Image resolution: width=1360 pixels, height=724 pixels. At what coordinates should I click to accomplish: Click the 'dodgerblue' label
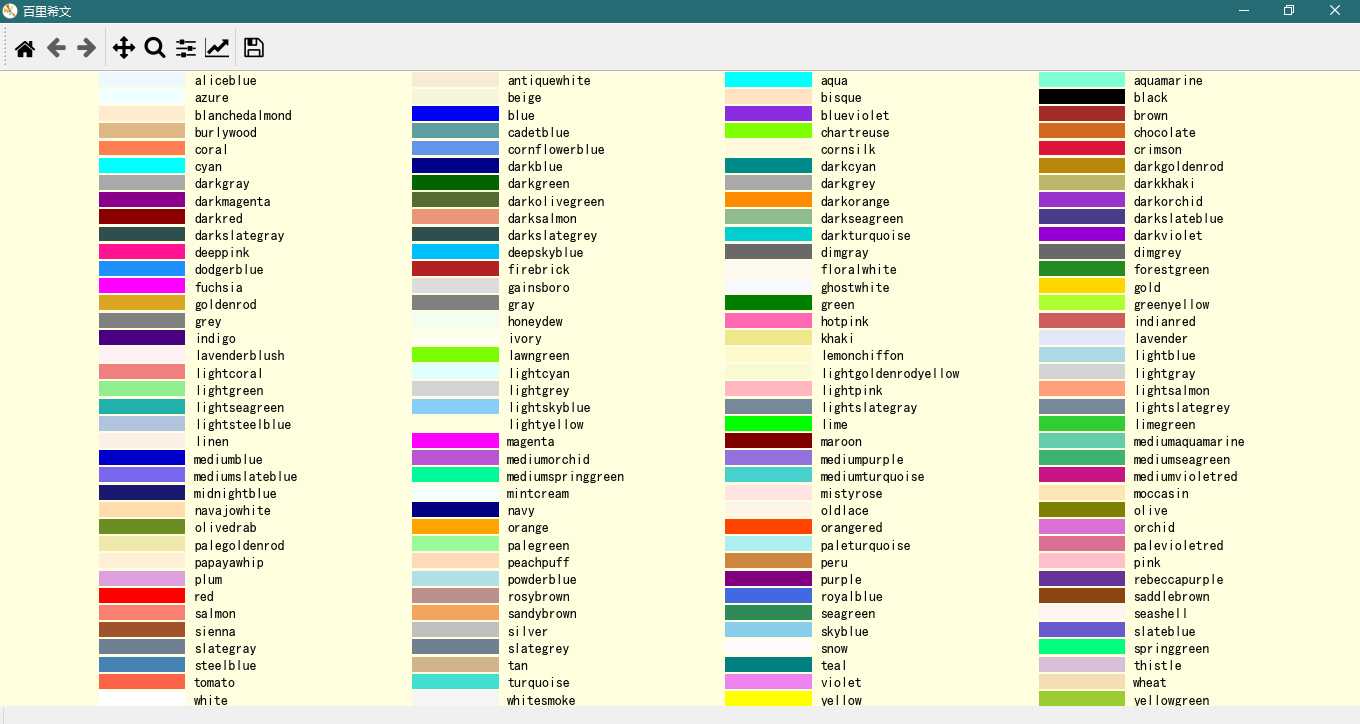(229, 269)
